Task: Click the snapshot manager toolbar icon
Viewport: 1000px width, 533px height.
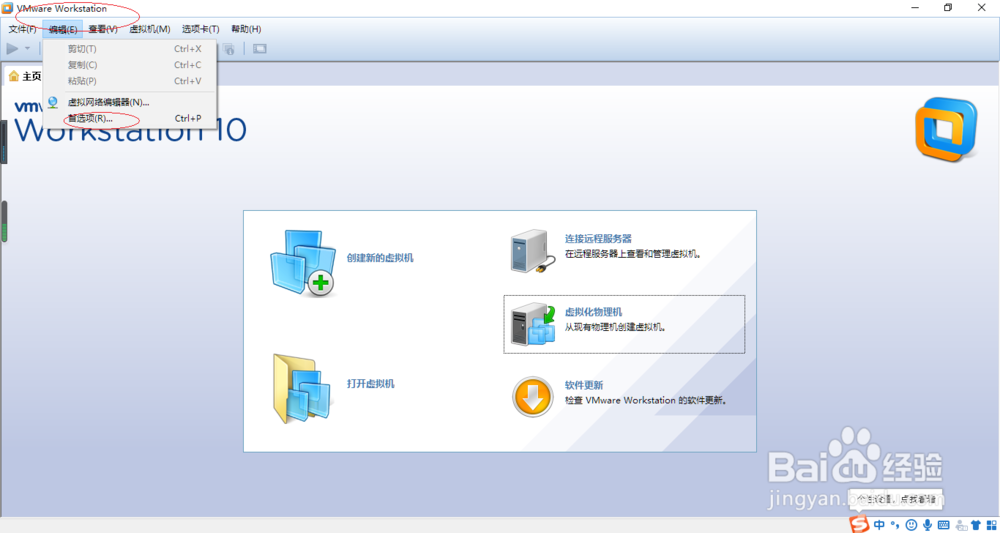Action: point(230,48)
